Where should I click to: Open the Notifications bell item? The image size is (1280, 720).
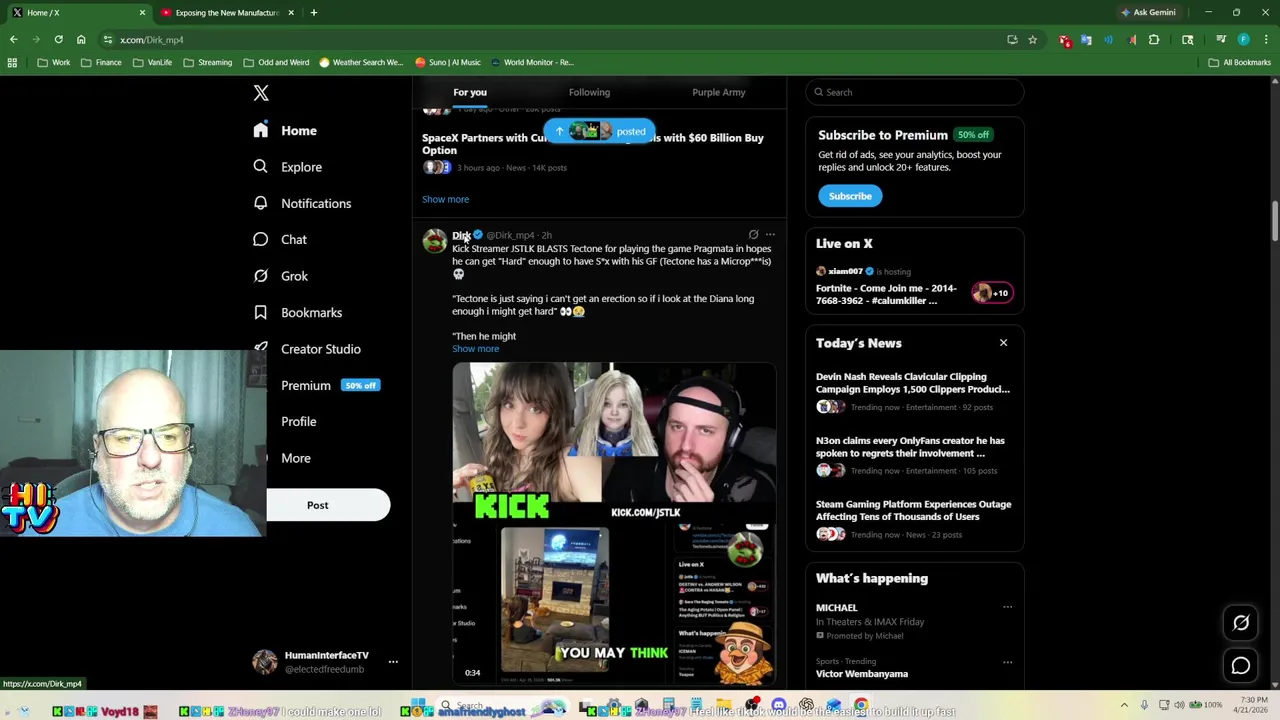303,203
